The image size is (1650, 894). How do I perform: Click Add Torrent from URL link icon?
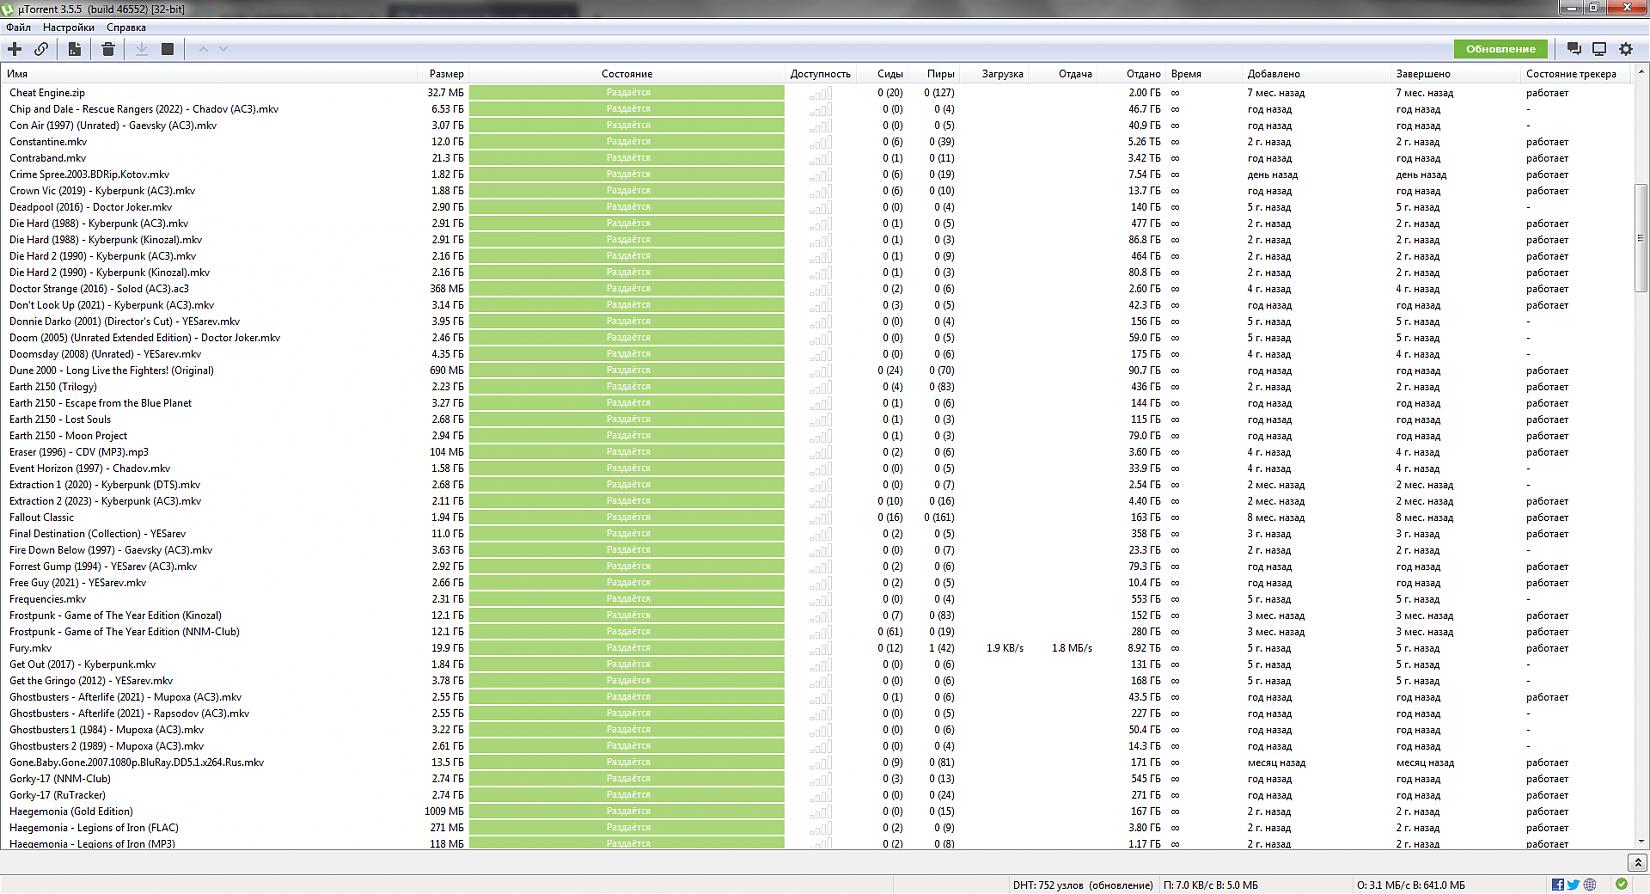pos(41,49)
